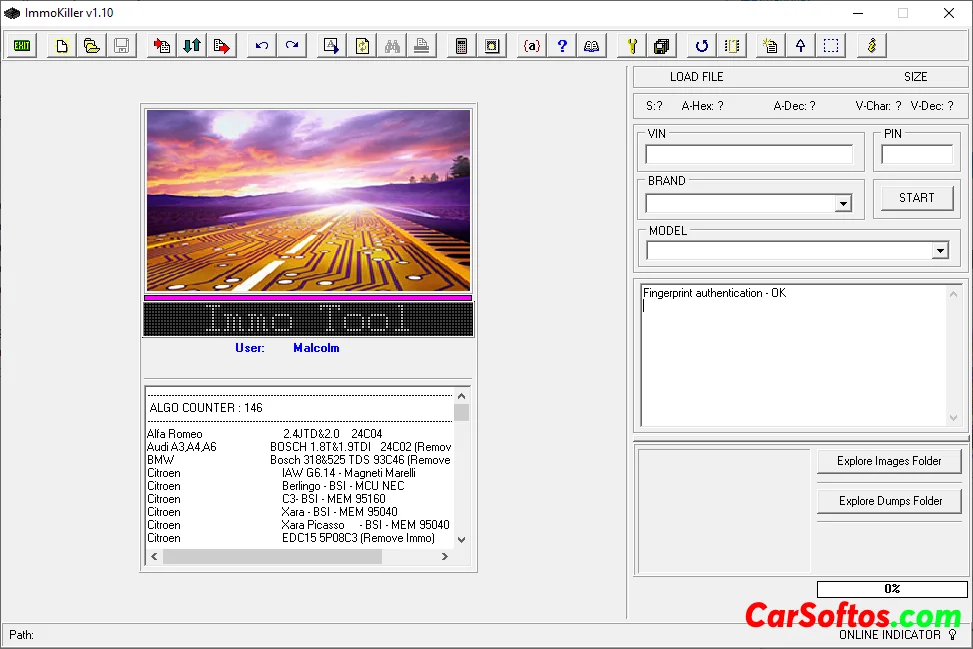Click Explore Dumps Folder button

point(889,501)
